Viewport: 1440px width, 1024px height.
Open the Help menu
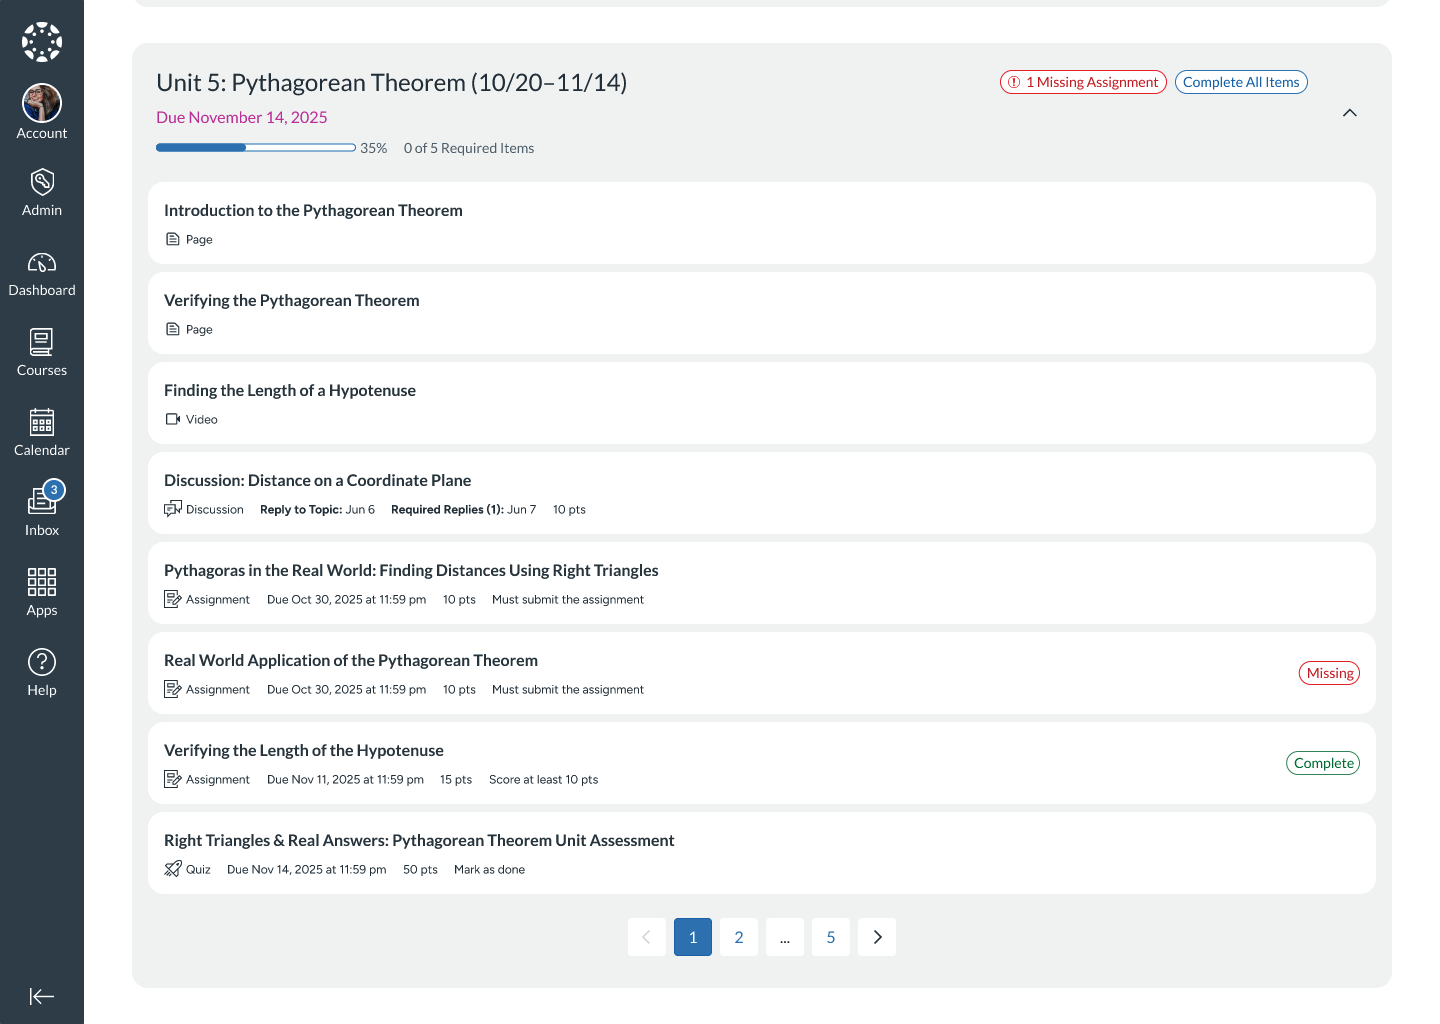pyautogui.click(x=41, y=670)
